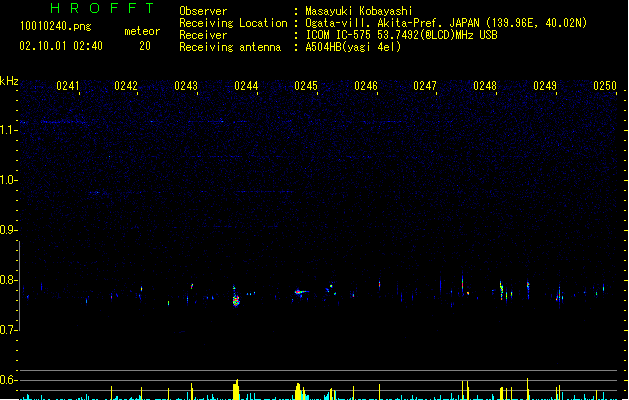Image resolution: width=629 pixels, height=400 pixels.
Task: Click the bright meteor echo after 0243
Action: (236, 299)
